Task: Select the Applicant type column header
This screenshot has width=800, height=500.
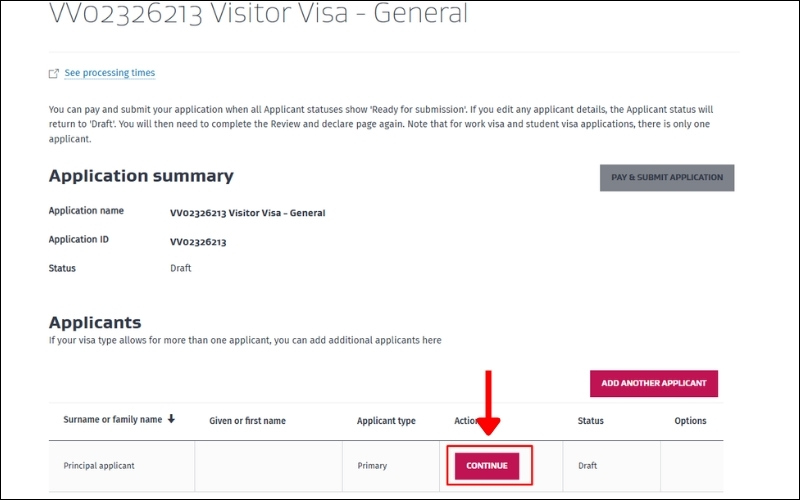Action: (x=386, y=421)
